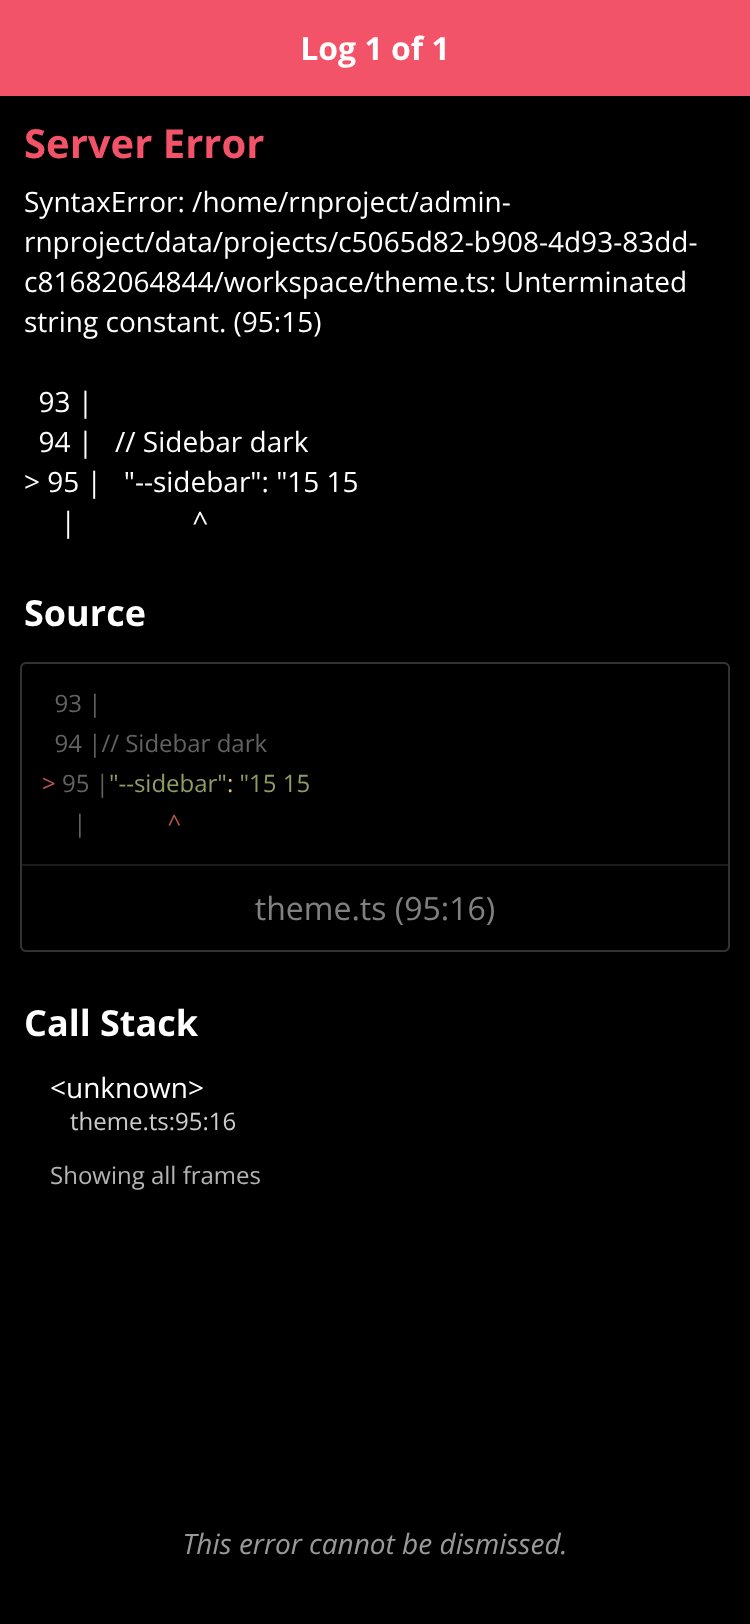Click line 93 in the source box
This screenshot has width=750, height=1624.
(76, 704)
